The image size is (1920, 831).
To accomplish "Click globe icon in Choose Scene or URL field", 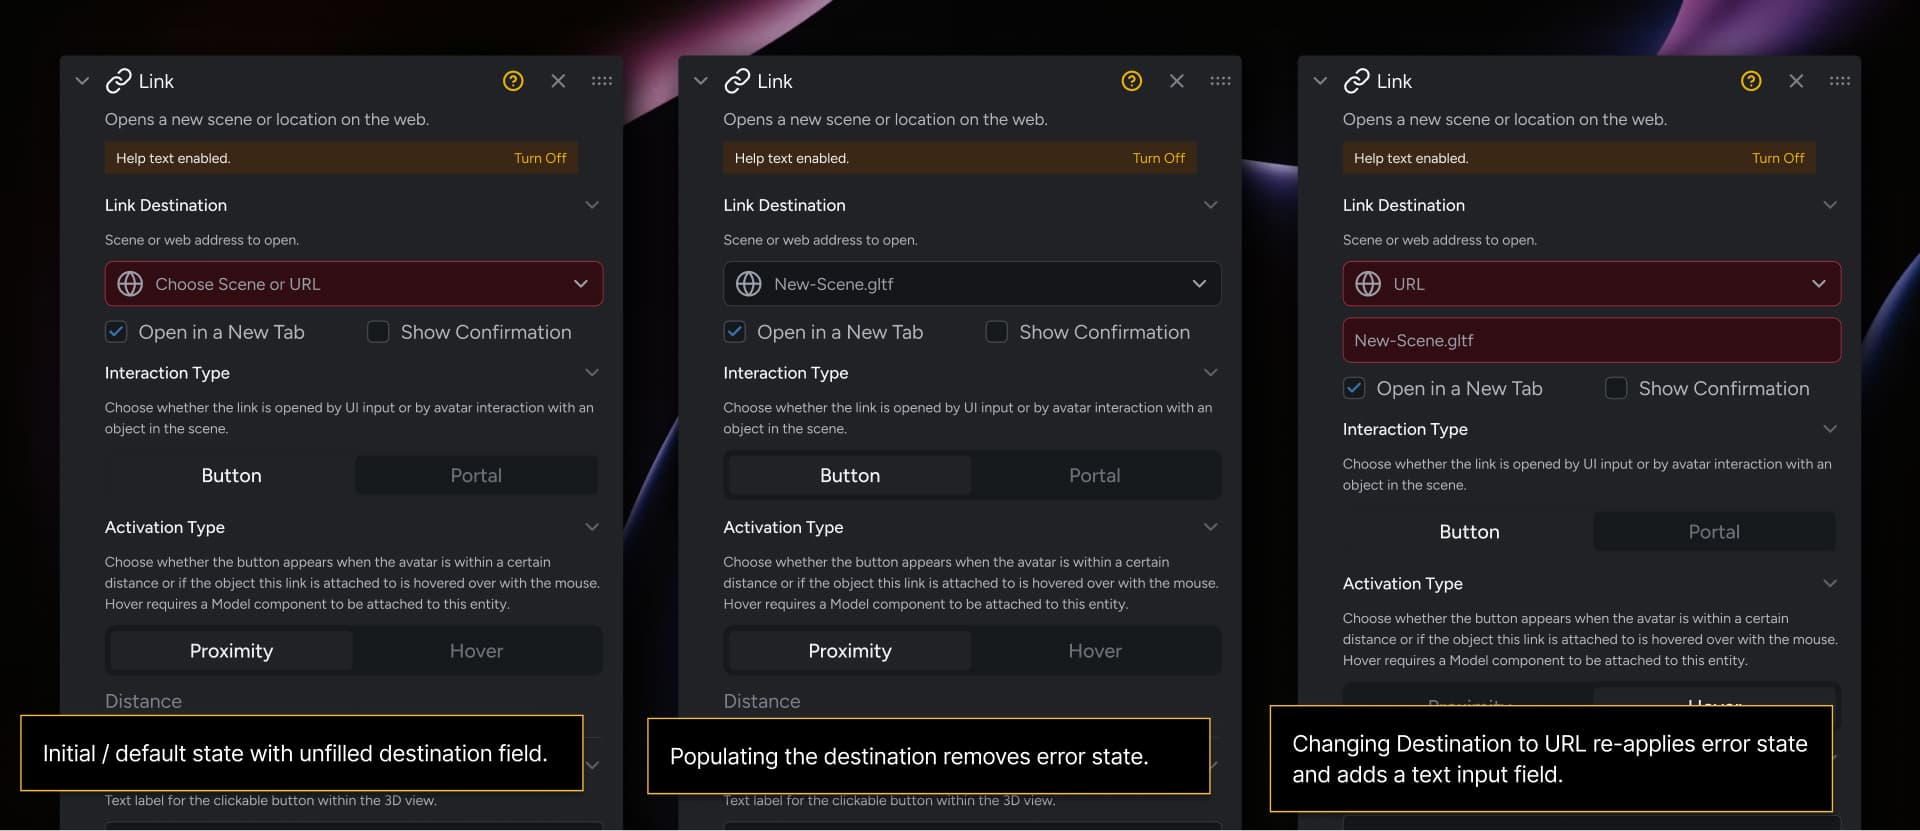I will (x=130, y=284).
